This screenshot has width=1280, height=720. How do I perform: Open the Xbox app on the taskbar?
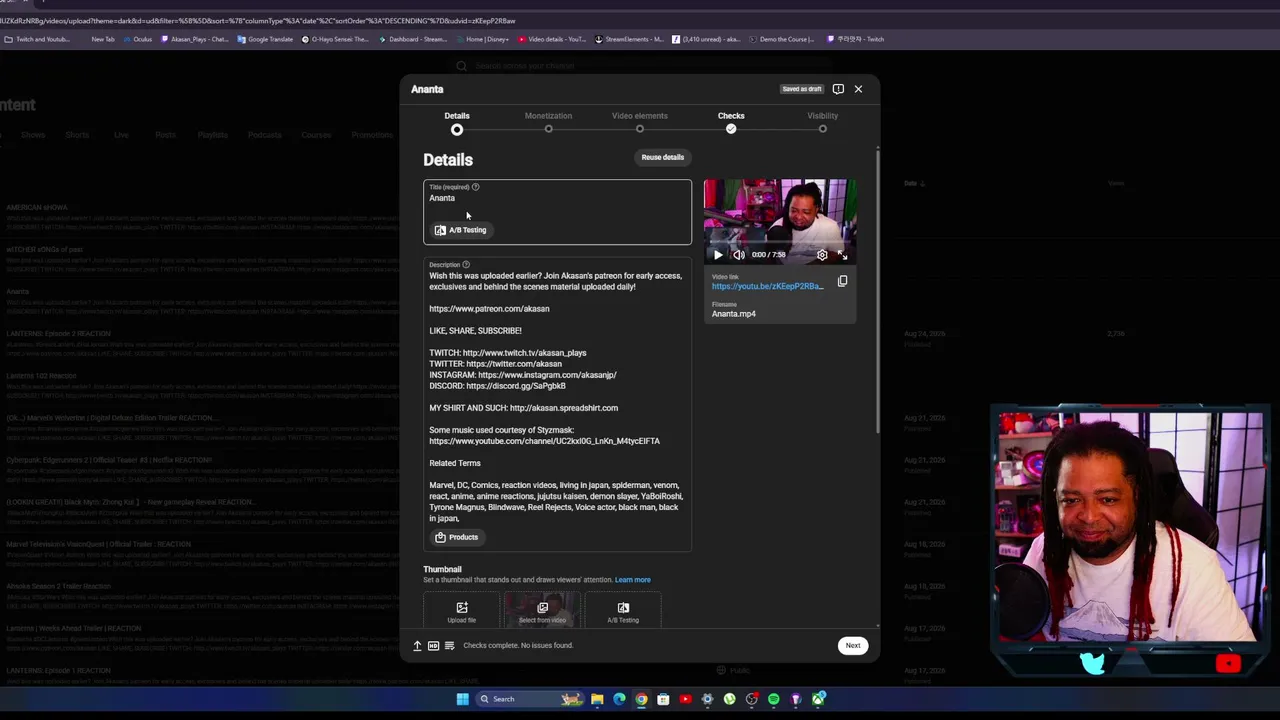click(818, 699)
